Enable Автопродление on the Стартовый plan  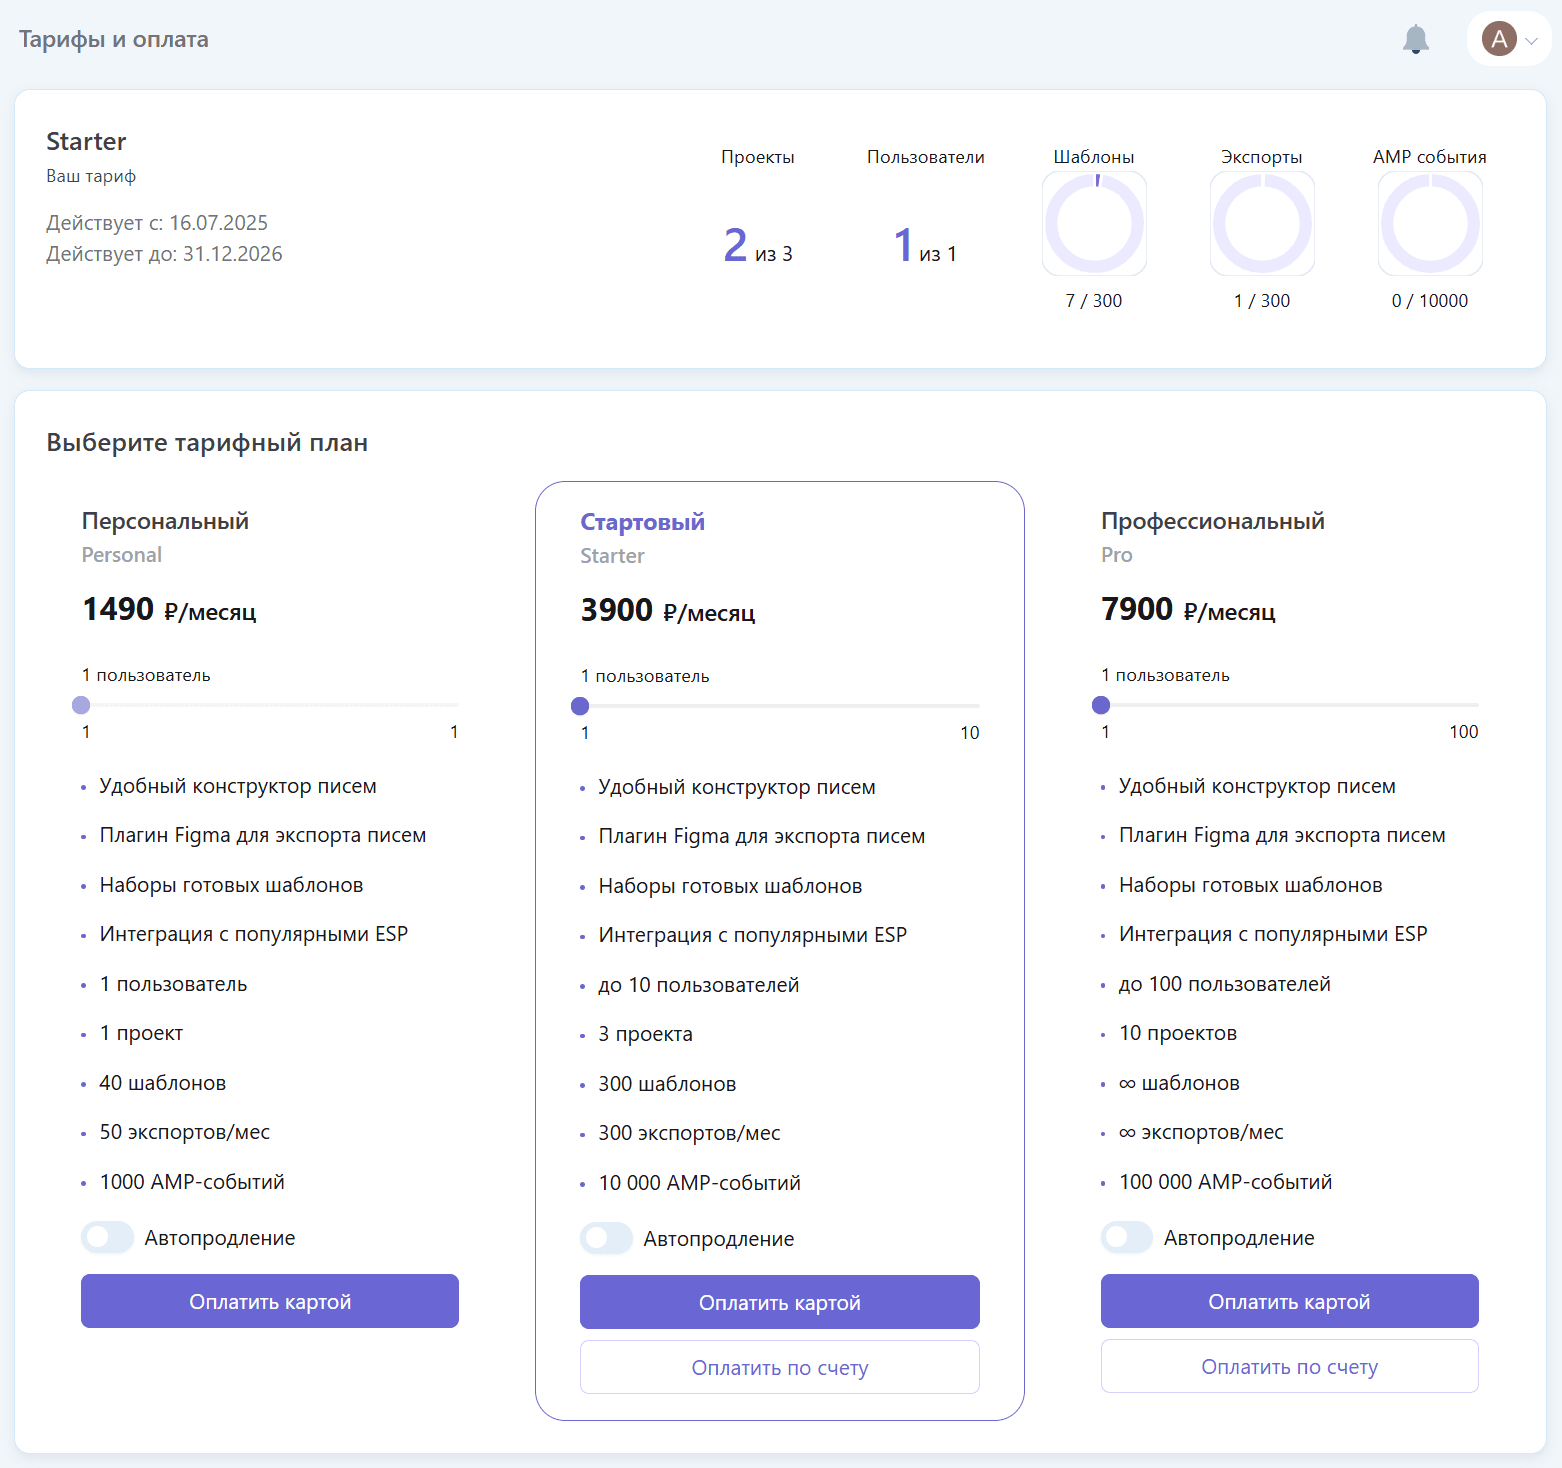pyautogui.click(x=606, y=1238)
